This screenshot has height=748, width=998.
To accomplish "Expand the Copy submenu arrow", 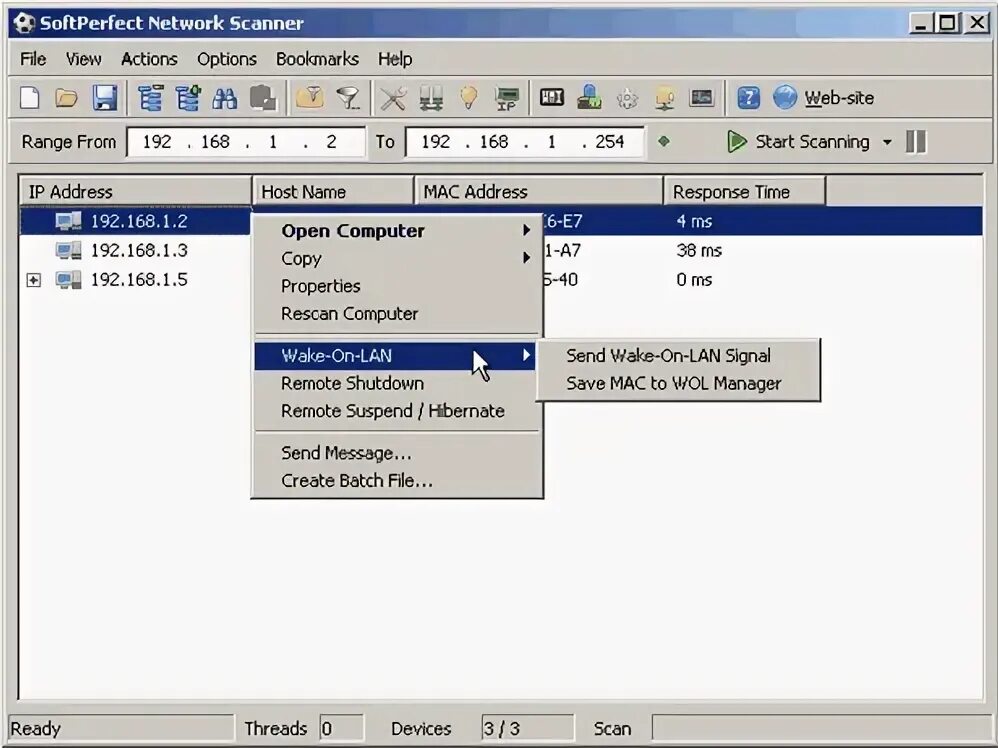I will click(x=526, y=258).
